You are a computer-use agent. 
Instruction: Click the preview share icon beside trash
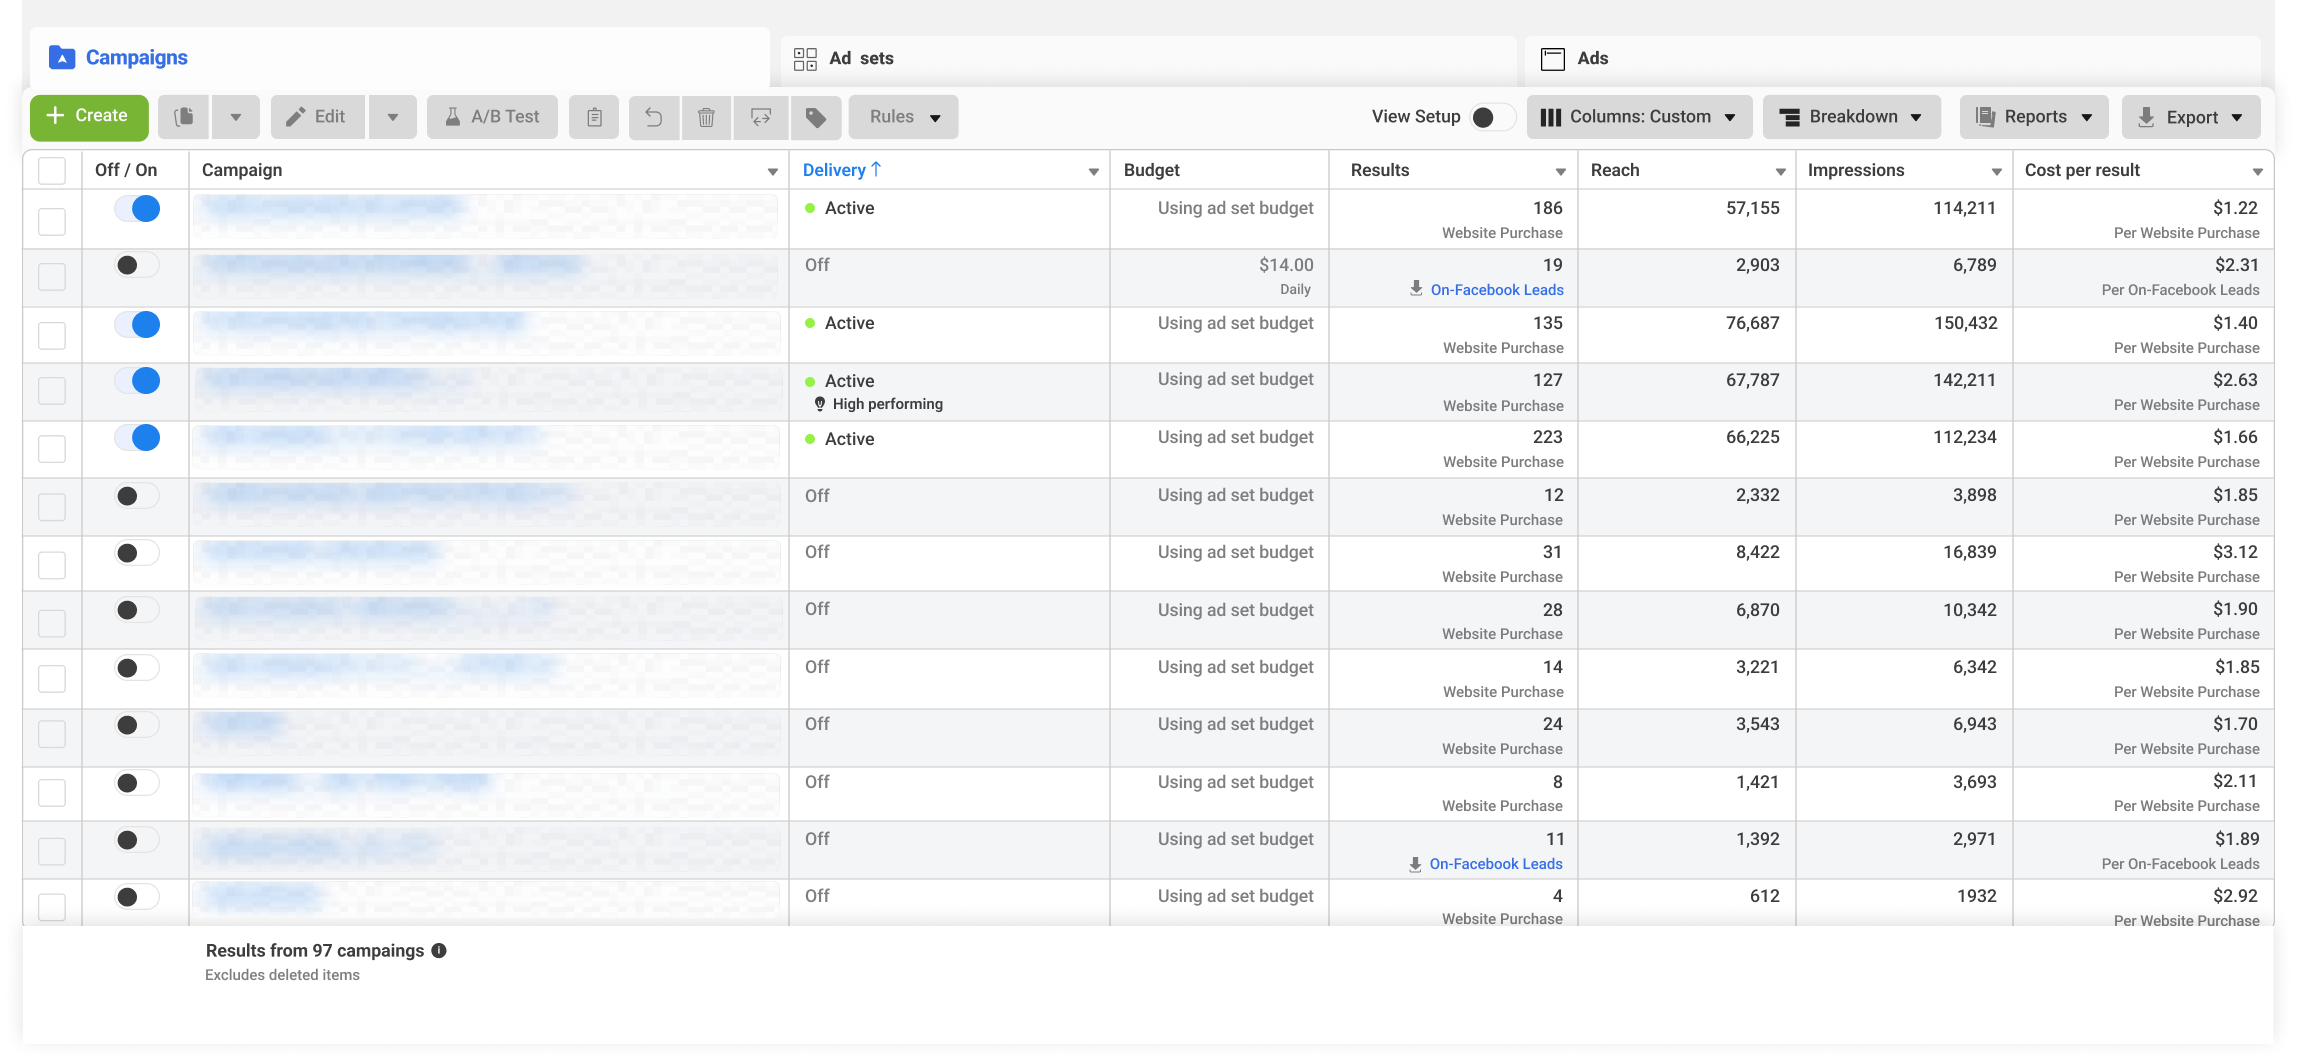click(x=761, y=117)
